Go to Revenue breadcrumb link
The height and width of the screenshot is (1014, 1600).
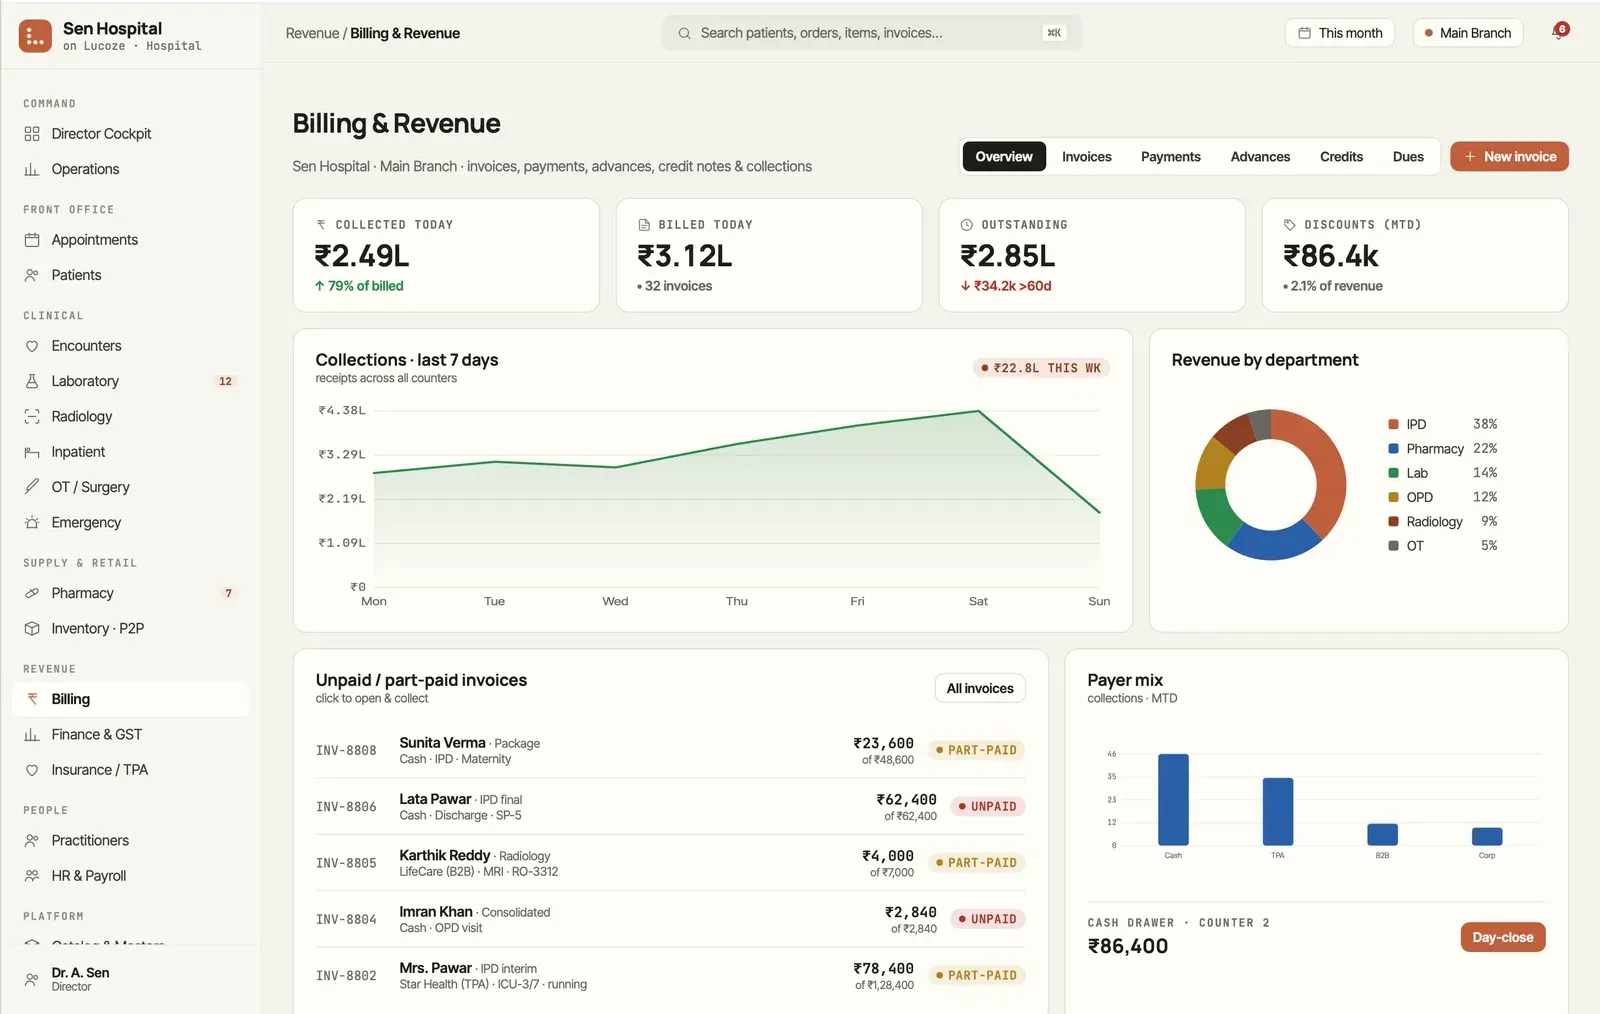(x=313, y=33)
